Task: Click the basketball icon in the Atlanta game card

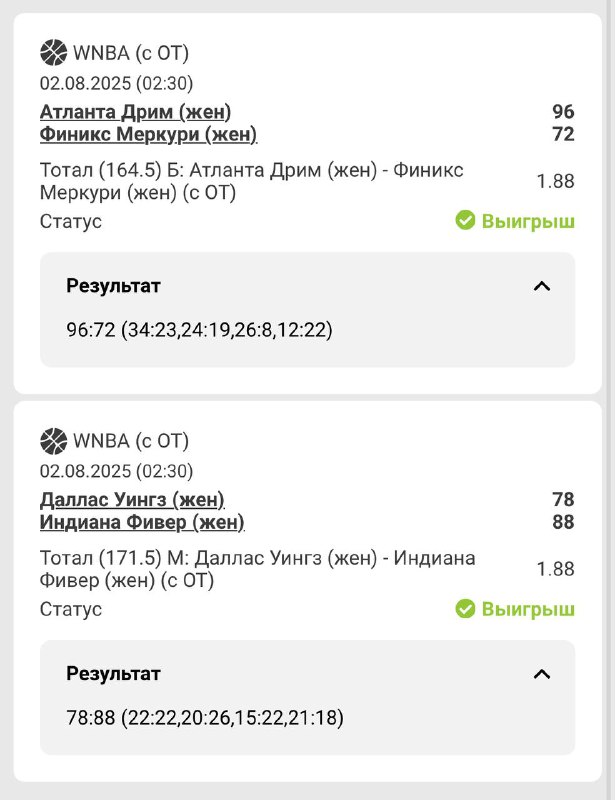Action: [x=53, y=52]
